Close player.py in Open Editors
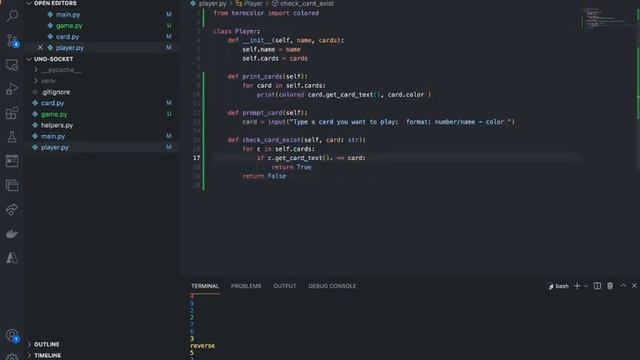The width and height of the screenshot is (640, 360). (40, 48)
